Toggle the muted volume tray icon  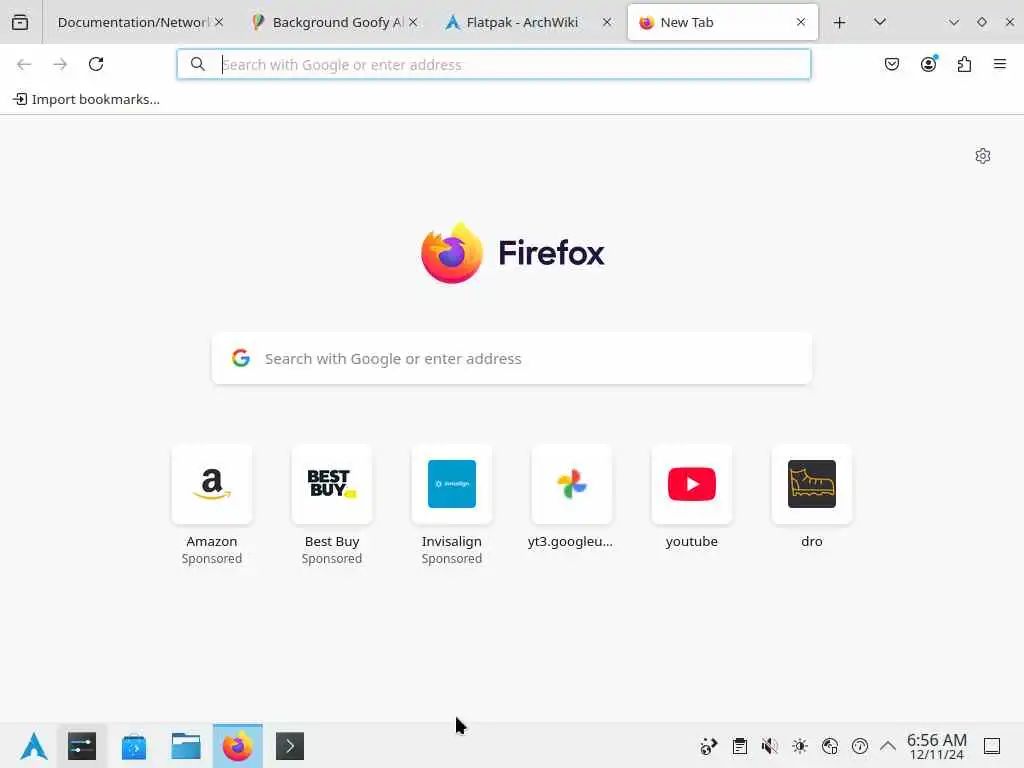pyautogui.click(x=770, y=746)
